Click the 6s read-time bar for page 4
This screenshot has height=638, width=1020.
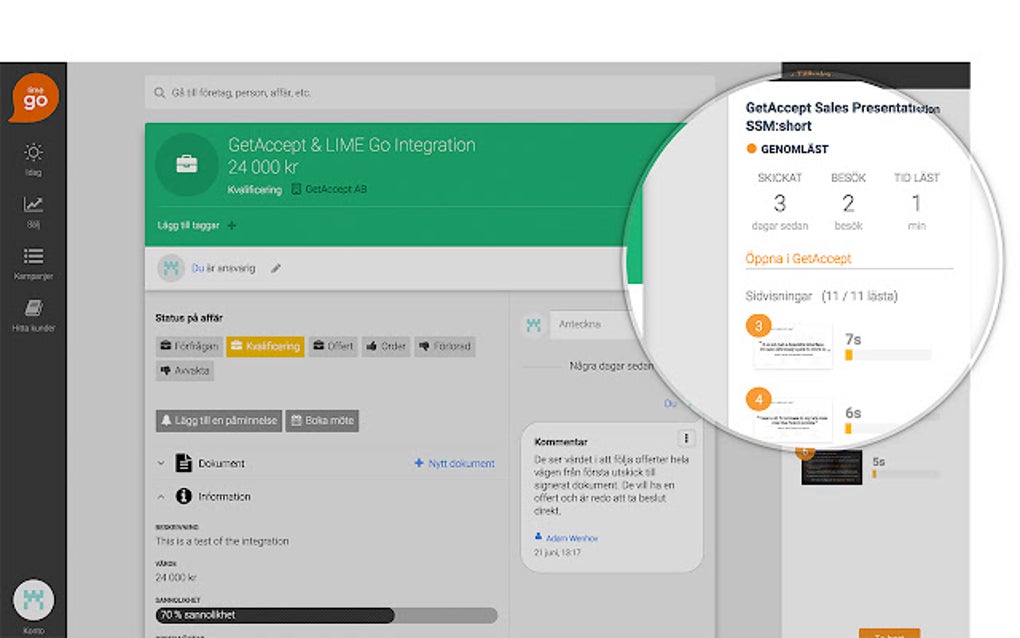click(x=889, y=429)
